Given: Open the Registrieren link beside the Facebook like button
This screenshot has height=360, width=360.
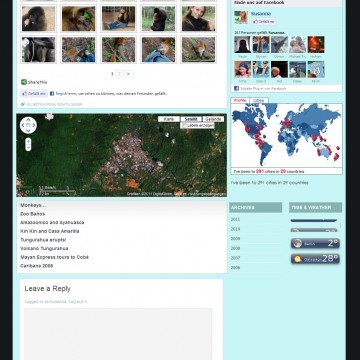Looking at the screenshot, I should tap(66, 94).
